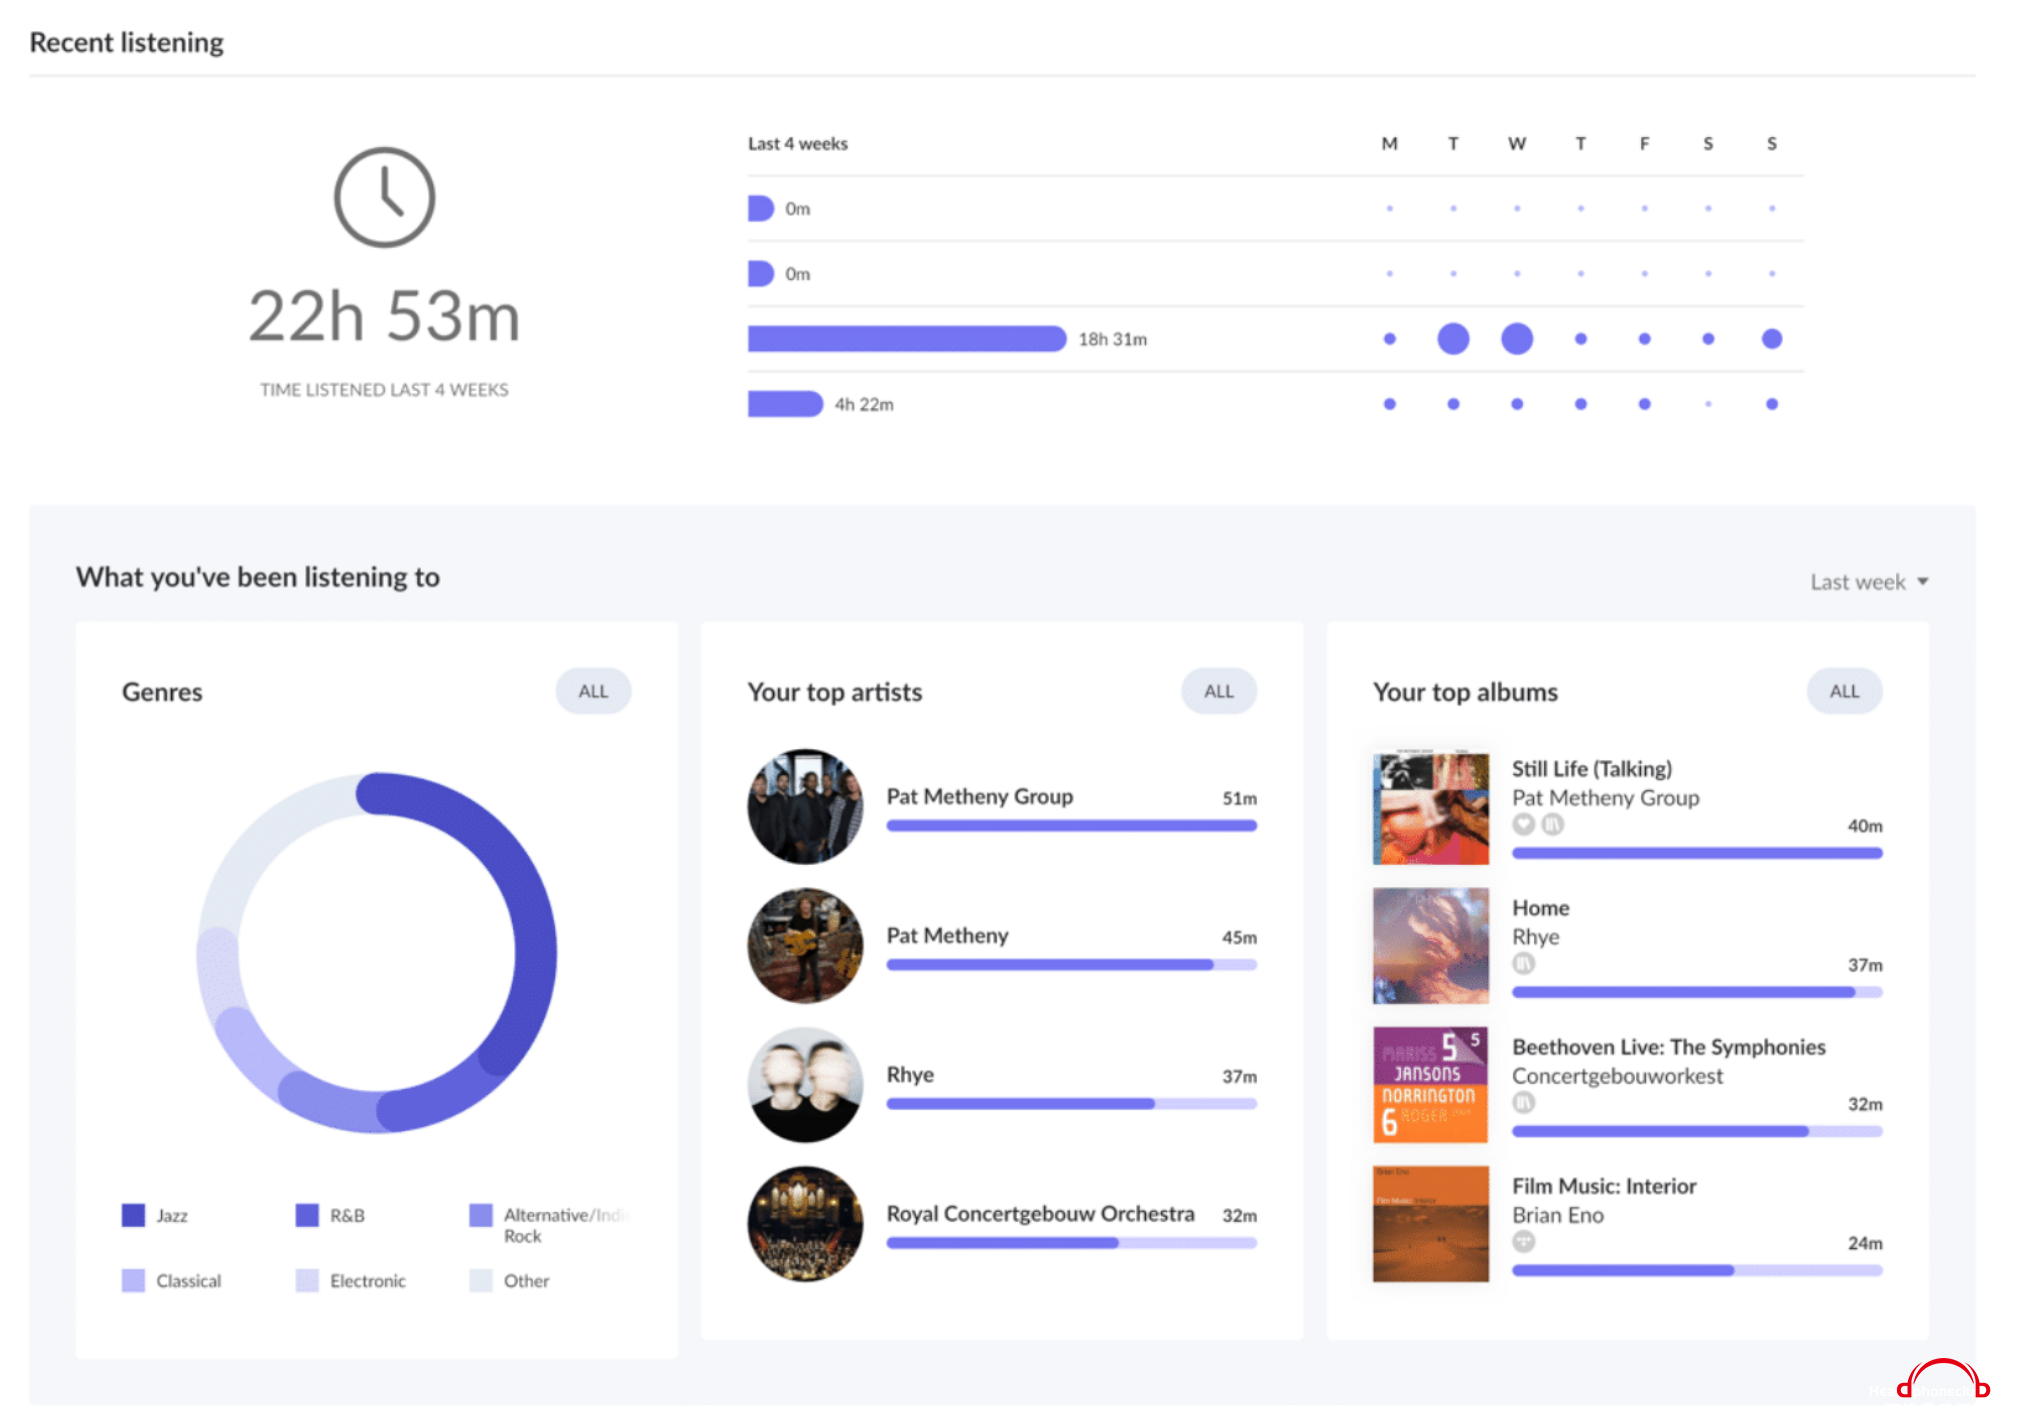Click the 22h 53m total time text
The height and width of the screenshot is (1423, 2025).
coord(384,316)
